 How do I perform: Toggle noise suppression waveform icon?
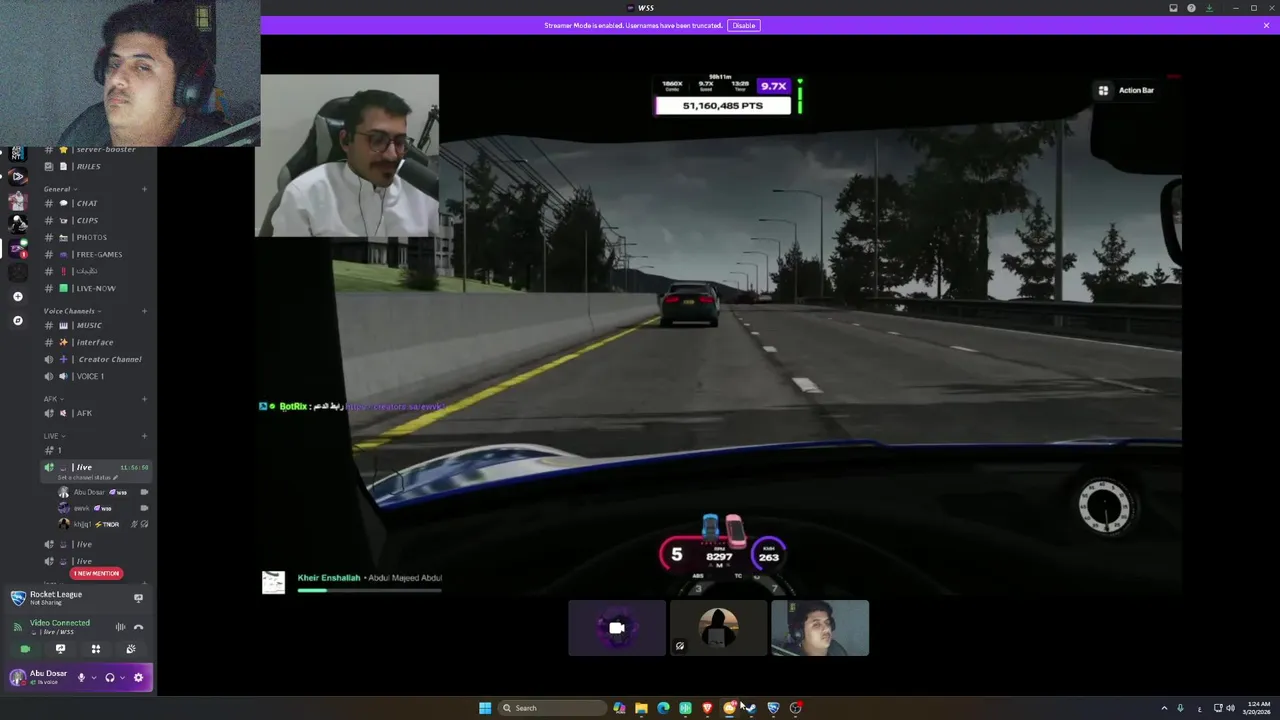point(120,627)
